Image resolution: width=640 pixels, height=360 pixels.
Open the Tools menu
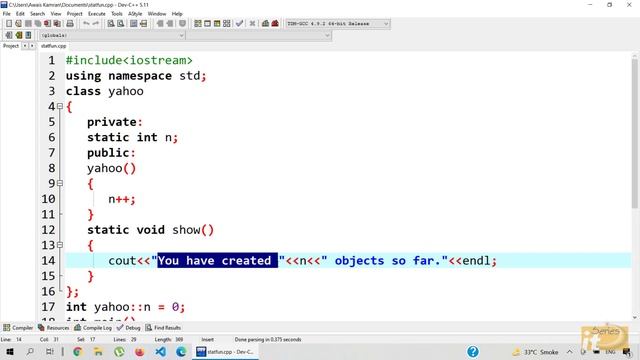(x=117, y=13)
